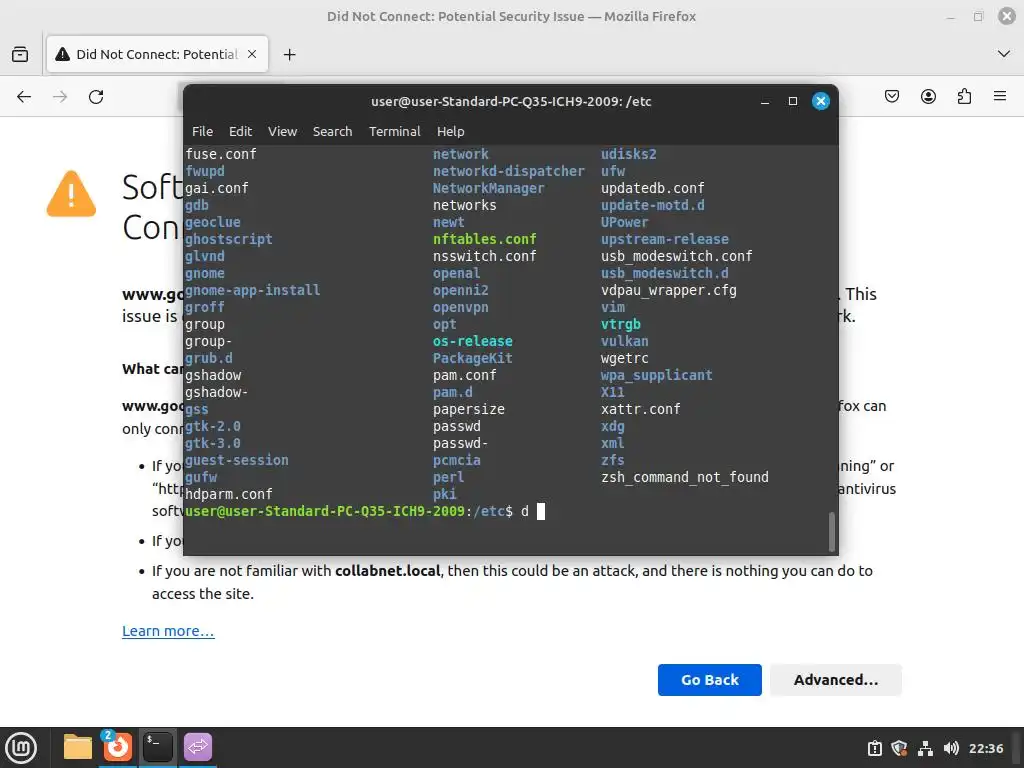This screenshot has width=1024, height=768.
Task: Open the terminal Search menu
Action: [332, 131]
